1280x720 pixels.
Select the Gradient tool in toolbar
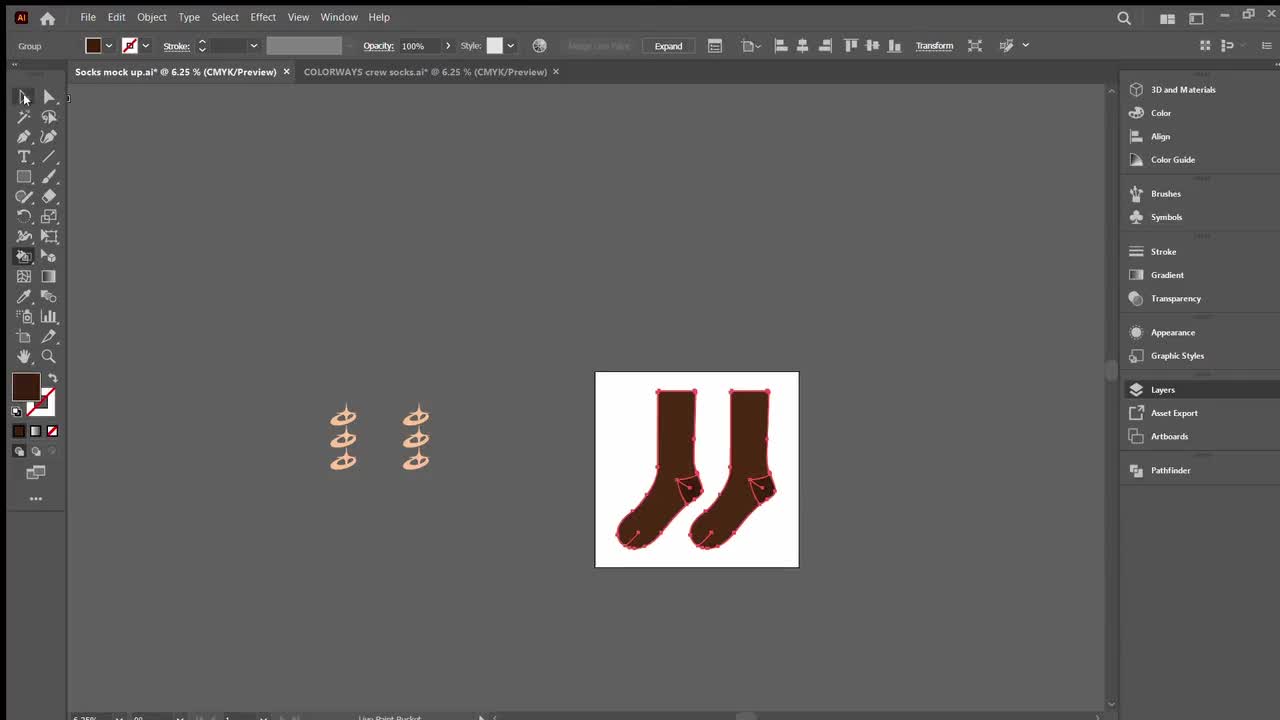point(49,277)
